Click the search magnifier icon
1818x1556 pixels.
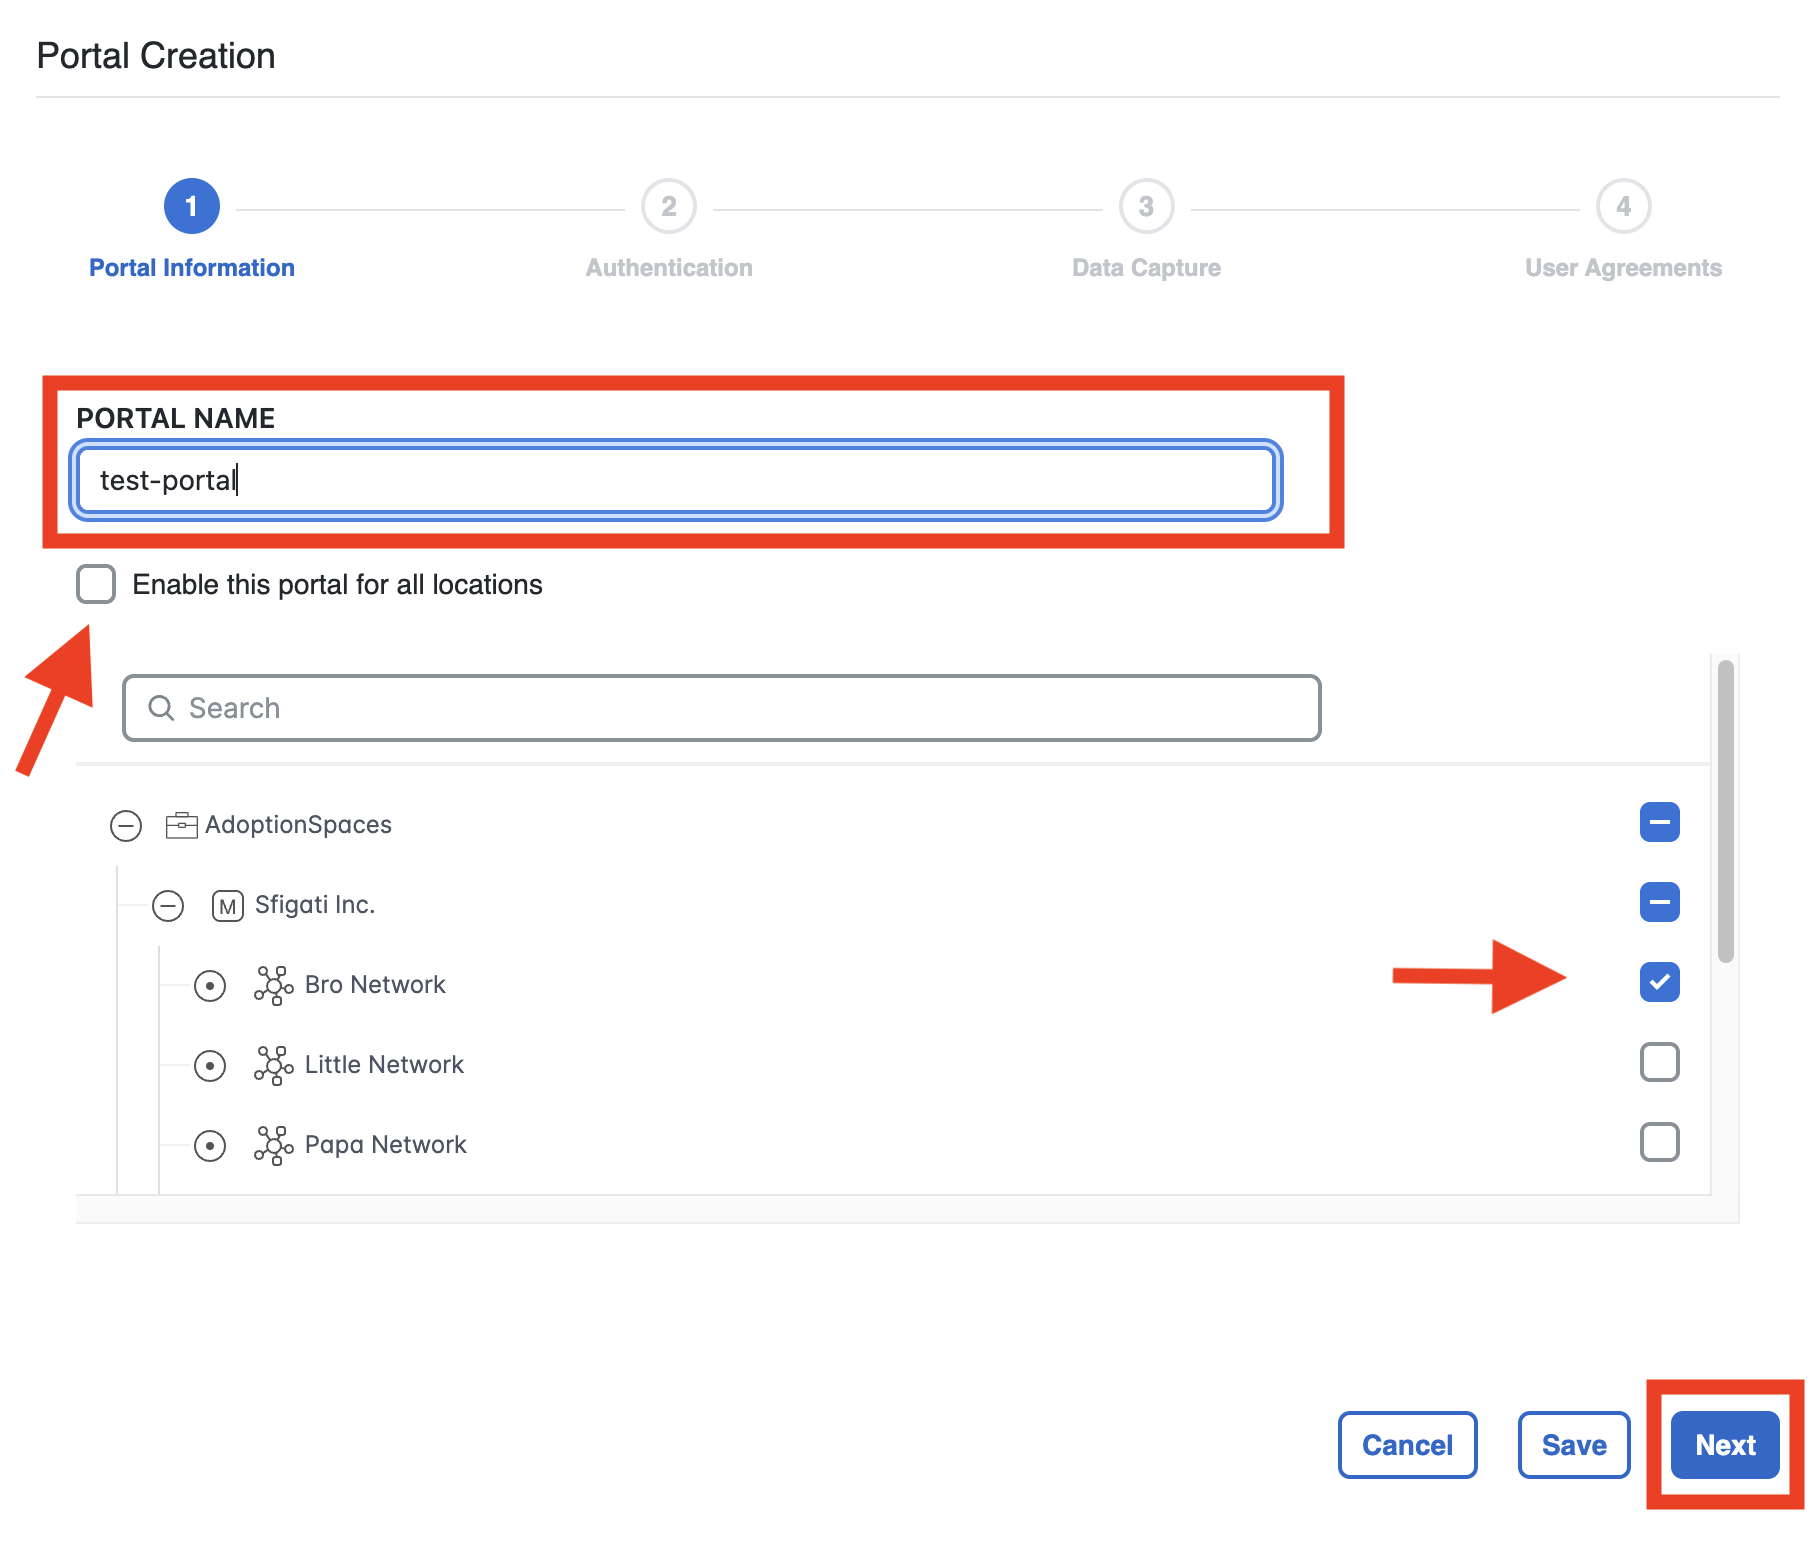[x=161, y=708]
